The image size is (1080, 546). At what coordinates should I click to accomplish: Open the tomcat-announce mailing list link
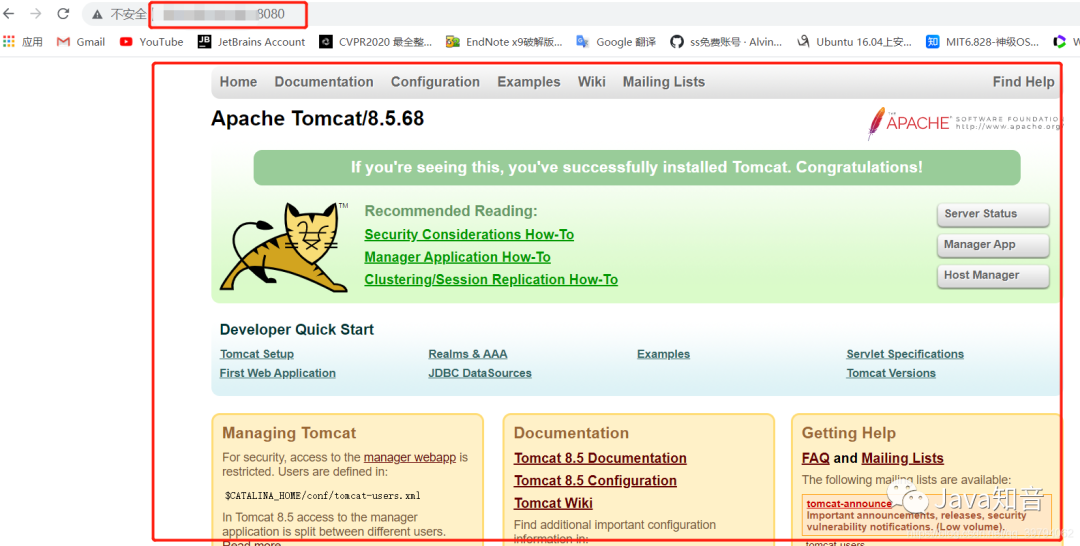(849, 504)
